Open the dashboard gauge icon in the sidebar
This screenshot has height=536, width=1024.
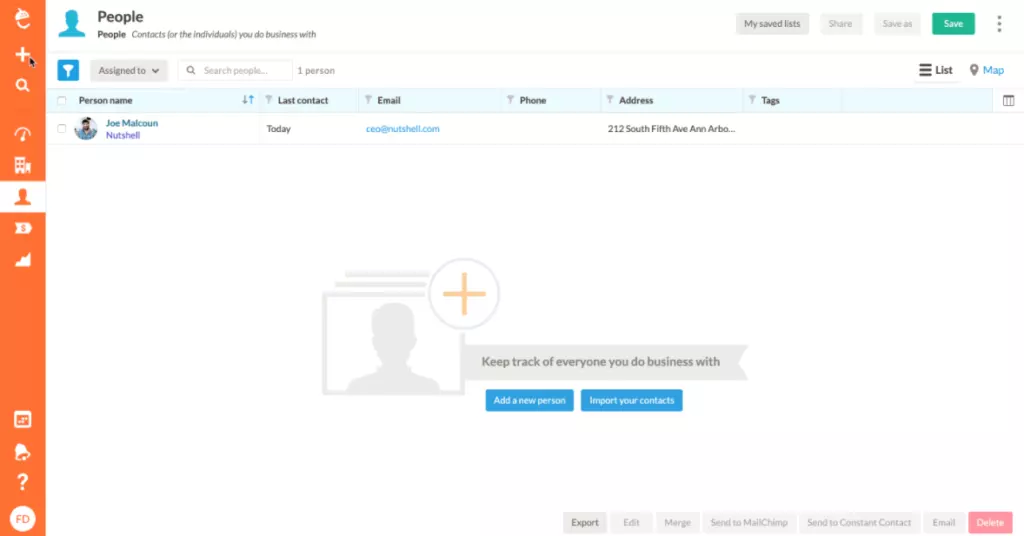(x=22, y=134)
